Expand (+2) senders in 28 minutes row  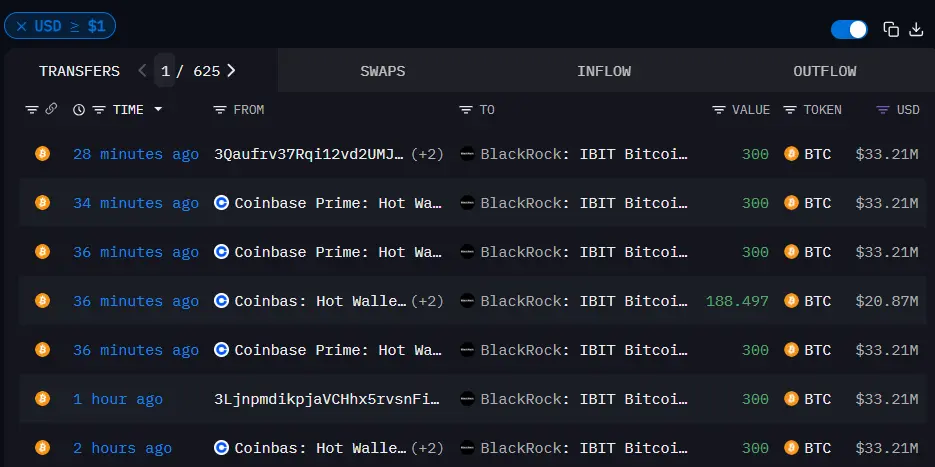(428, 154)
